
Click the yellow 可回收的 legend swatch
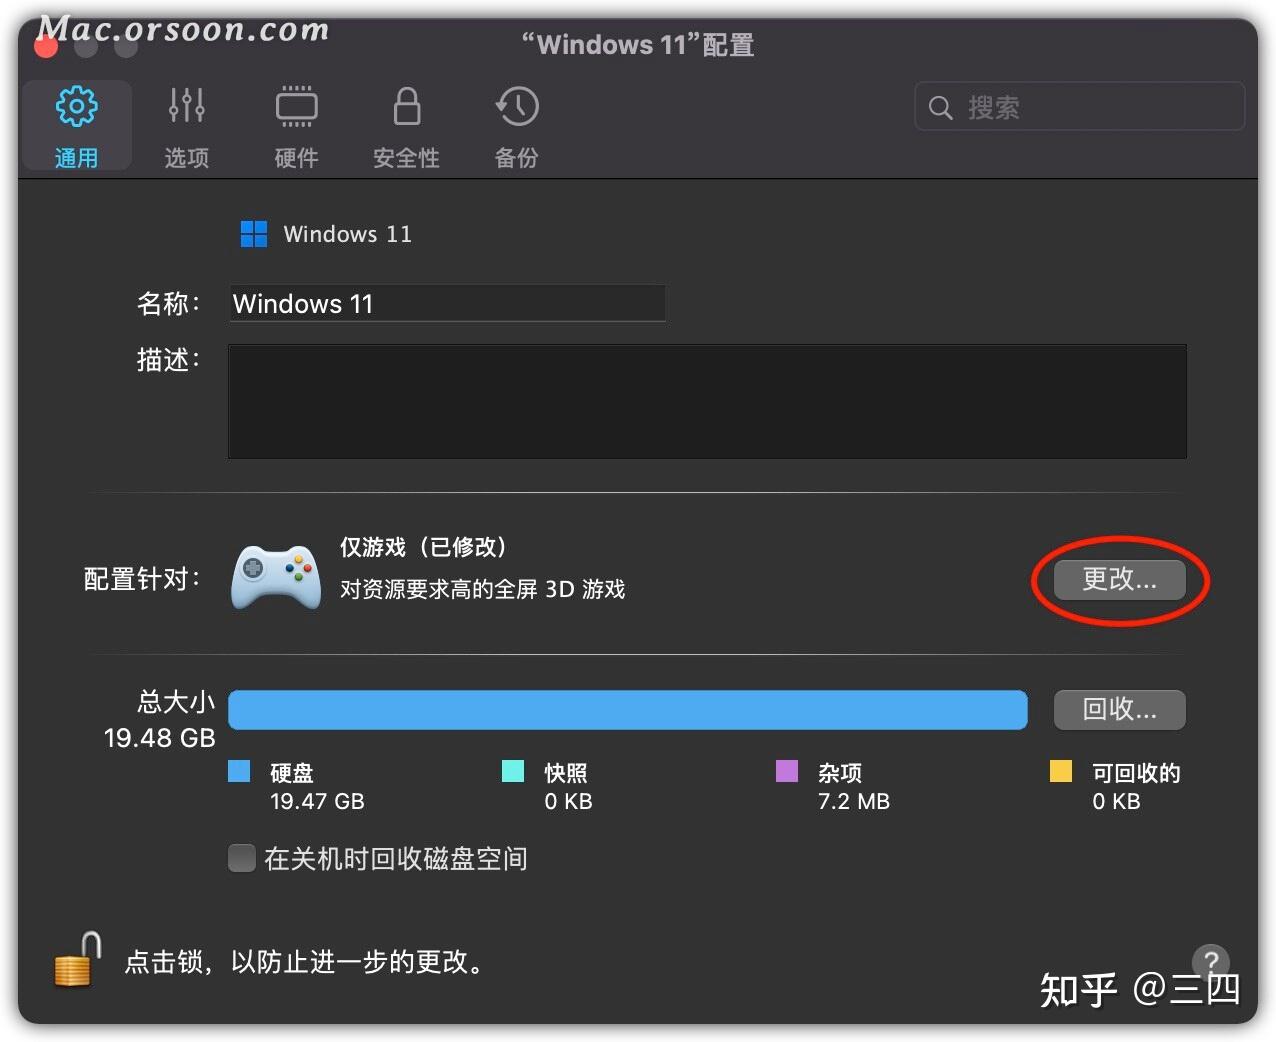1061,771
